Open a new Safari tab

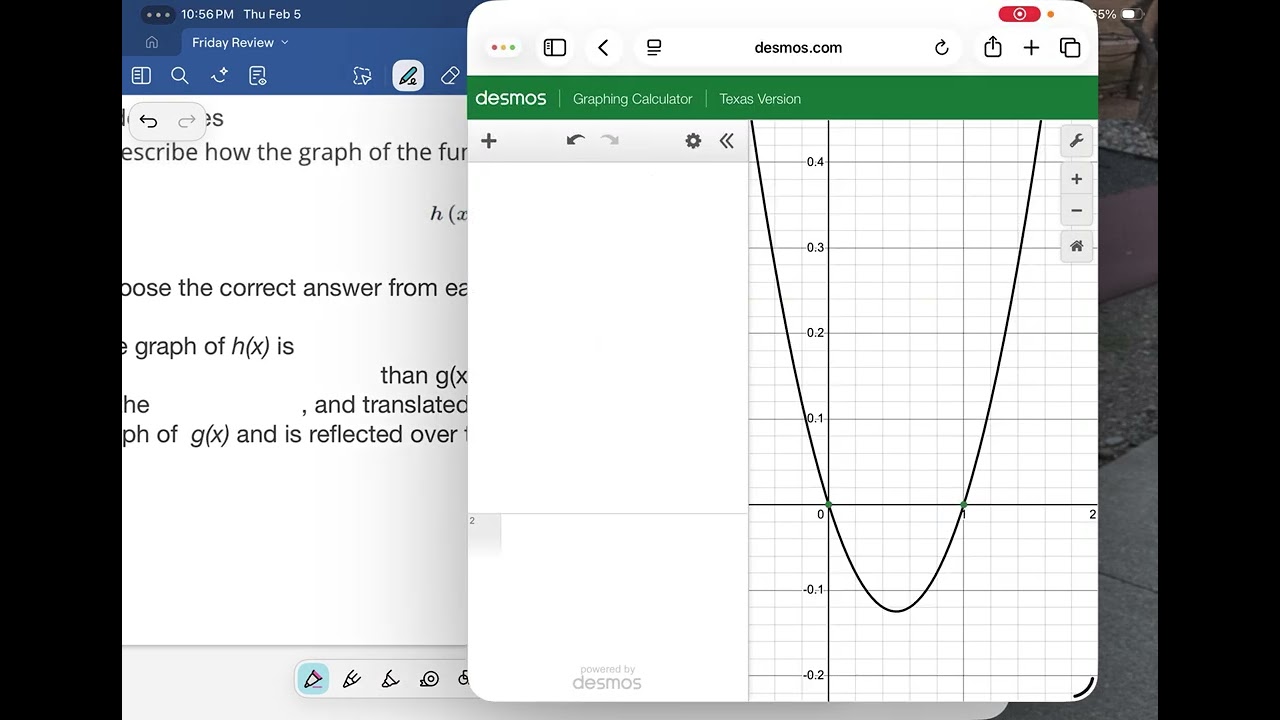coord(1031,47)
